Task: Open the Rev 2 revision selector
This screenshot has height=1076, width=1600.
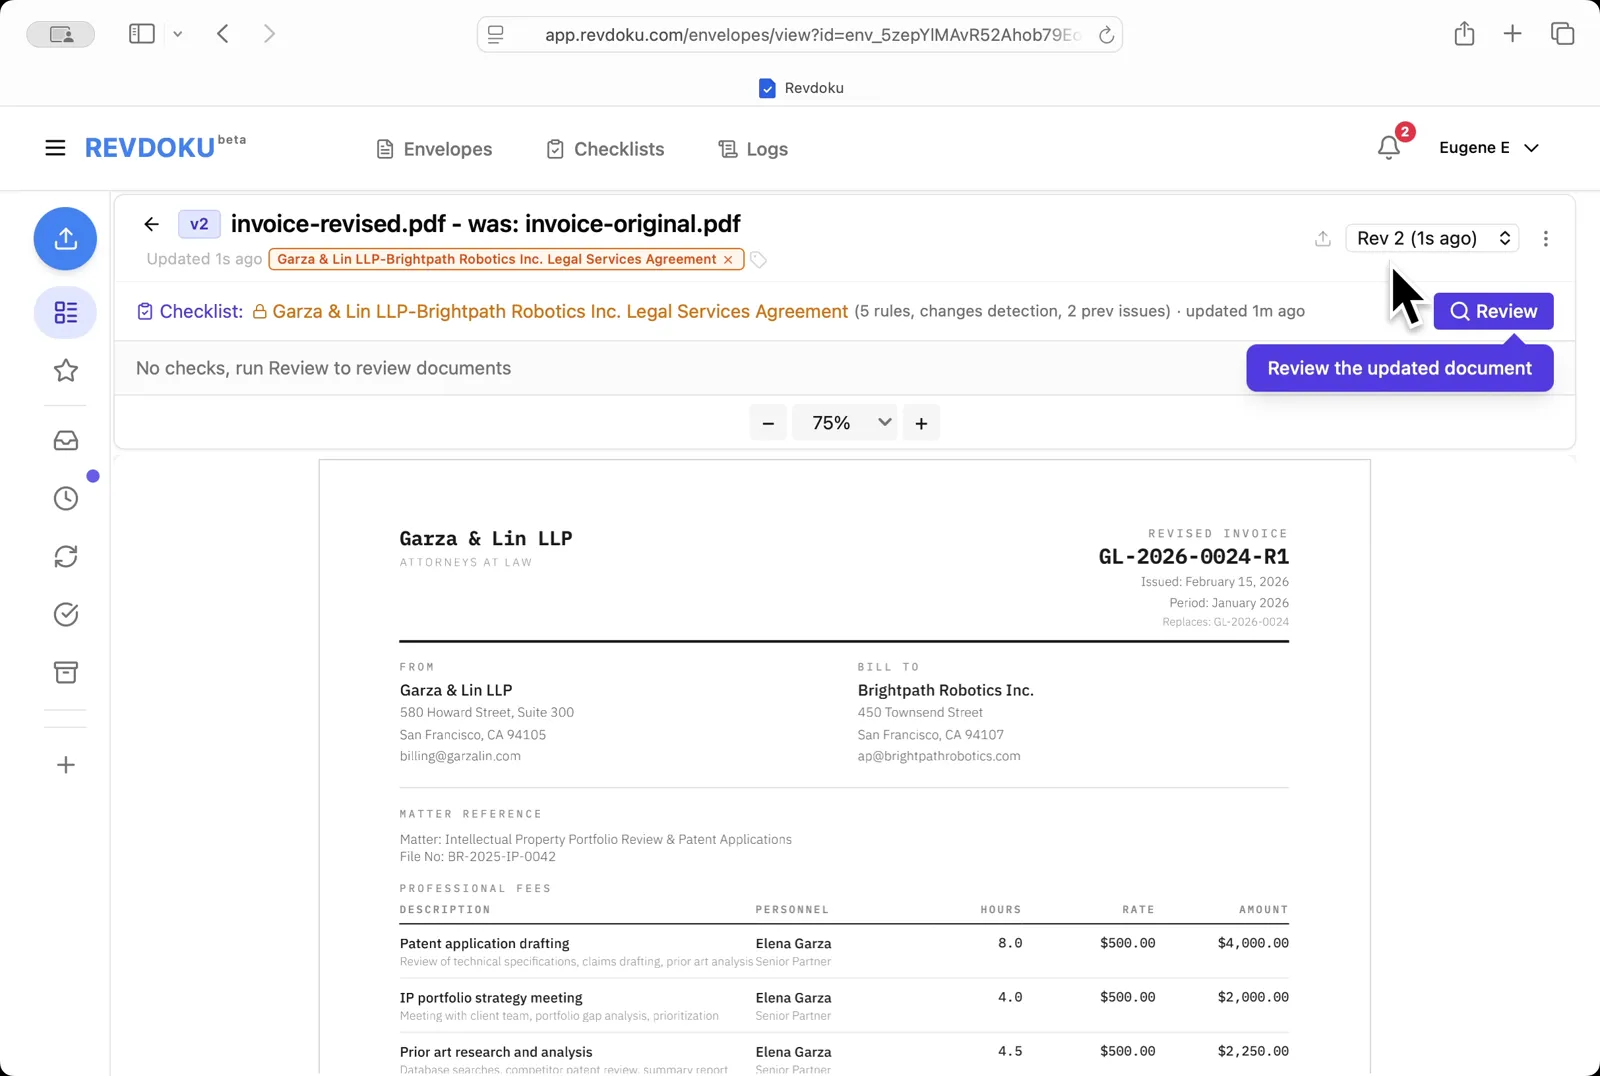Action: pos(1431,238)
